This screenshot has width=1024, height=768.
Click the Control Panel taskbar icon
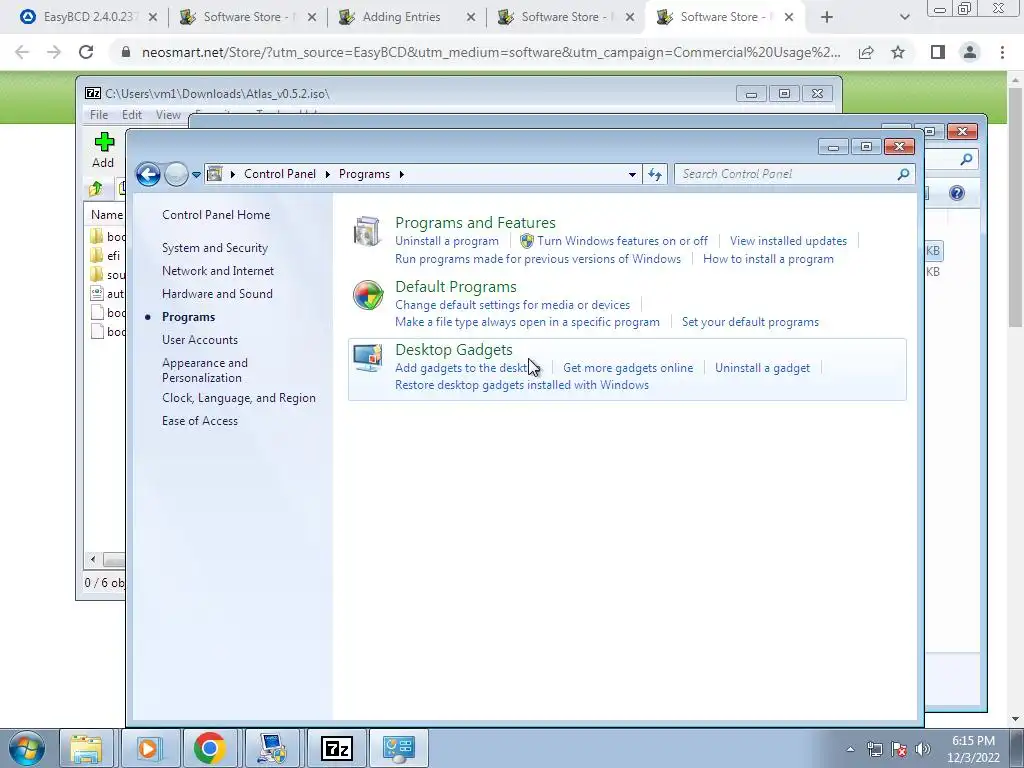399,748
